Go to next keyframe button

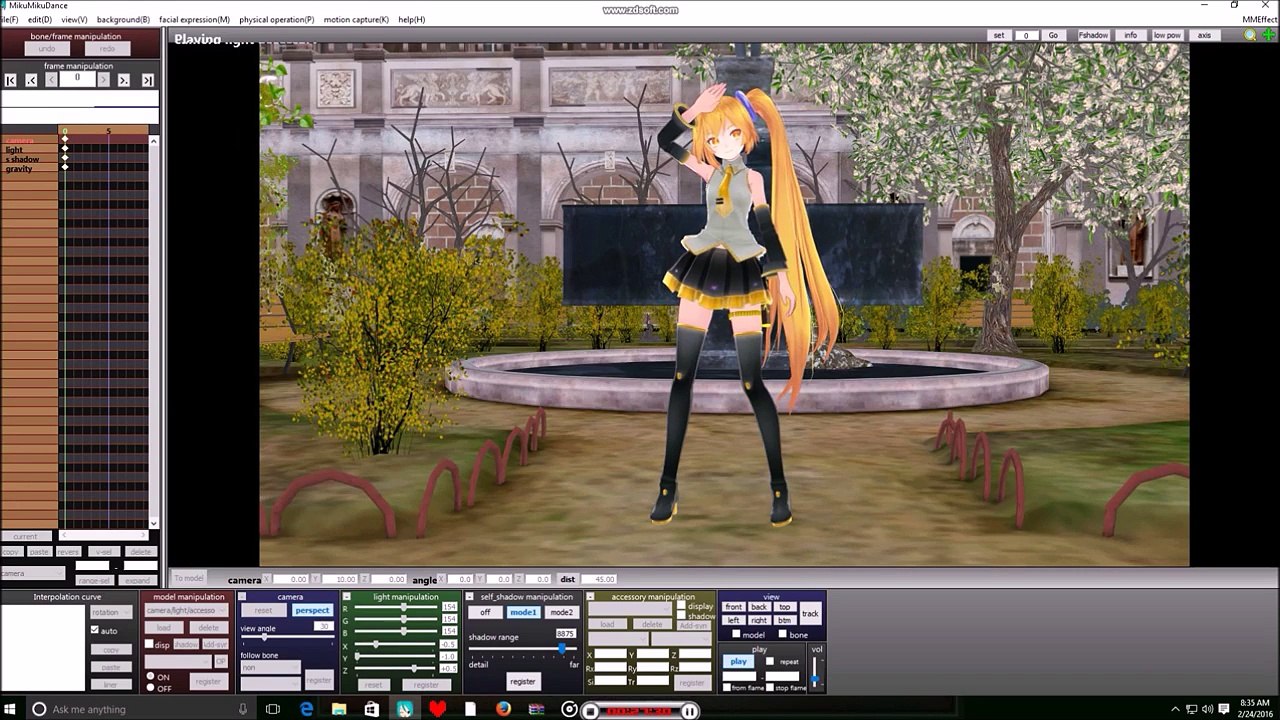[x=124, y=80]
